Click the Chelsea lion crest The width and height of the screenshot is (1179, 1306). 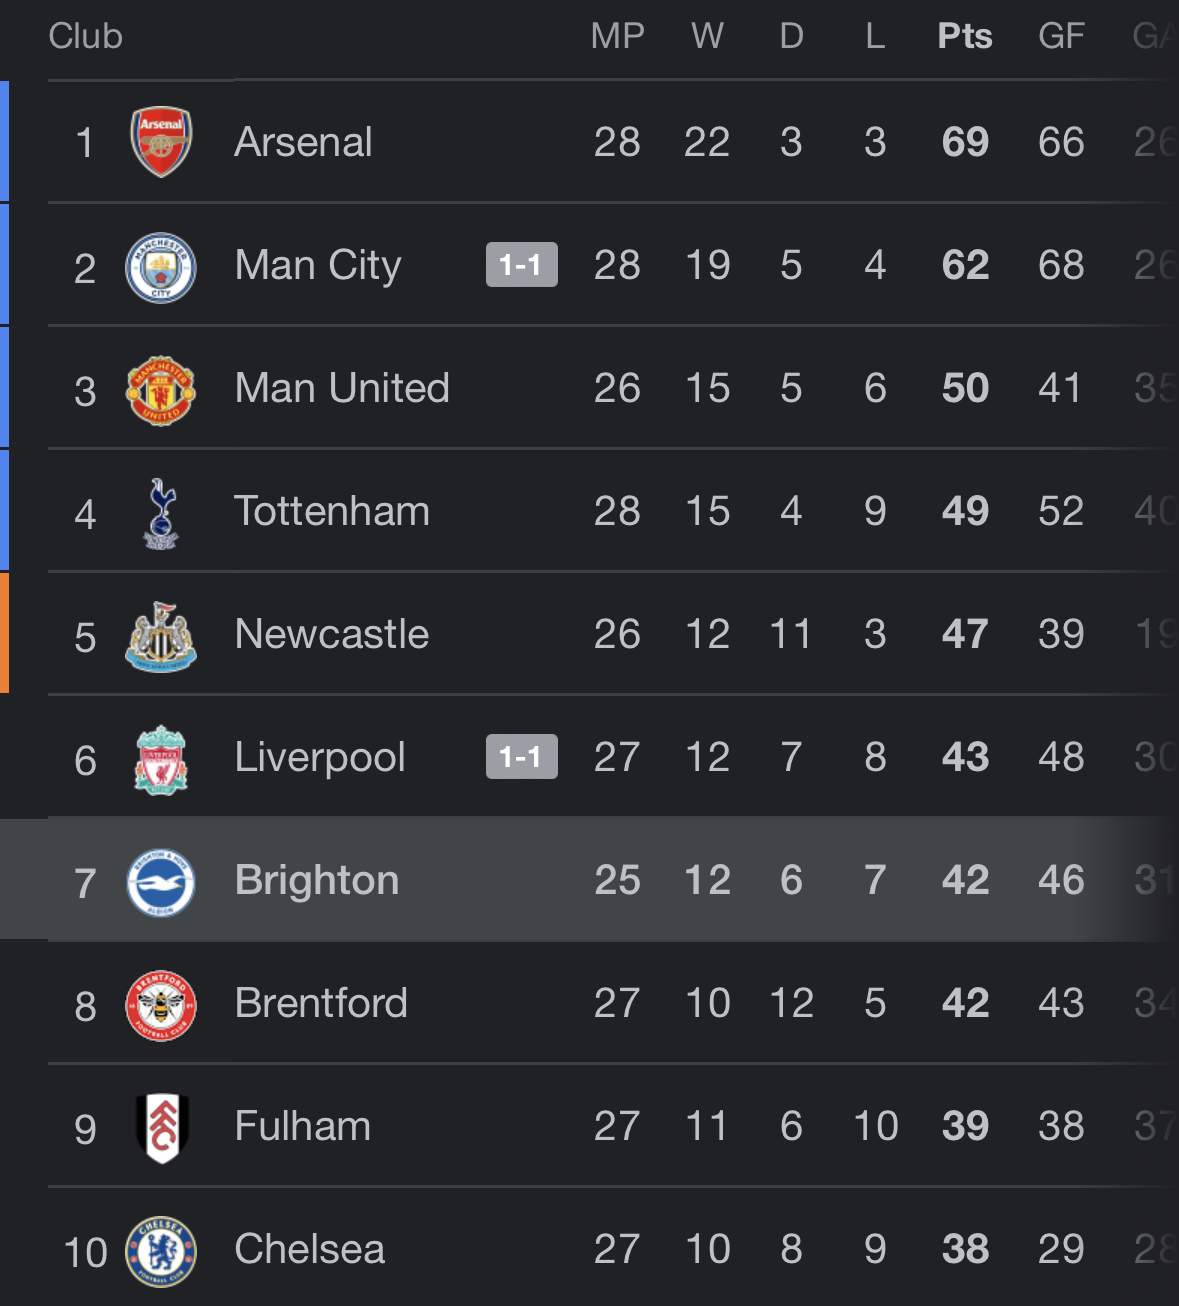161,1251
